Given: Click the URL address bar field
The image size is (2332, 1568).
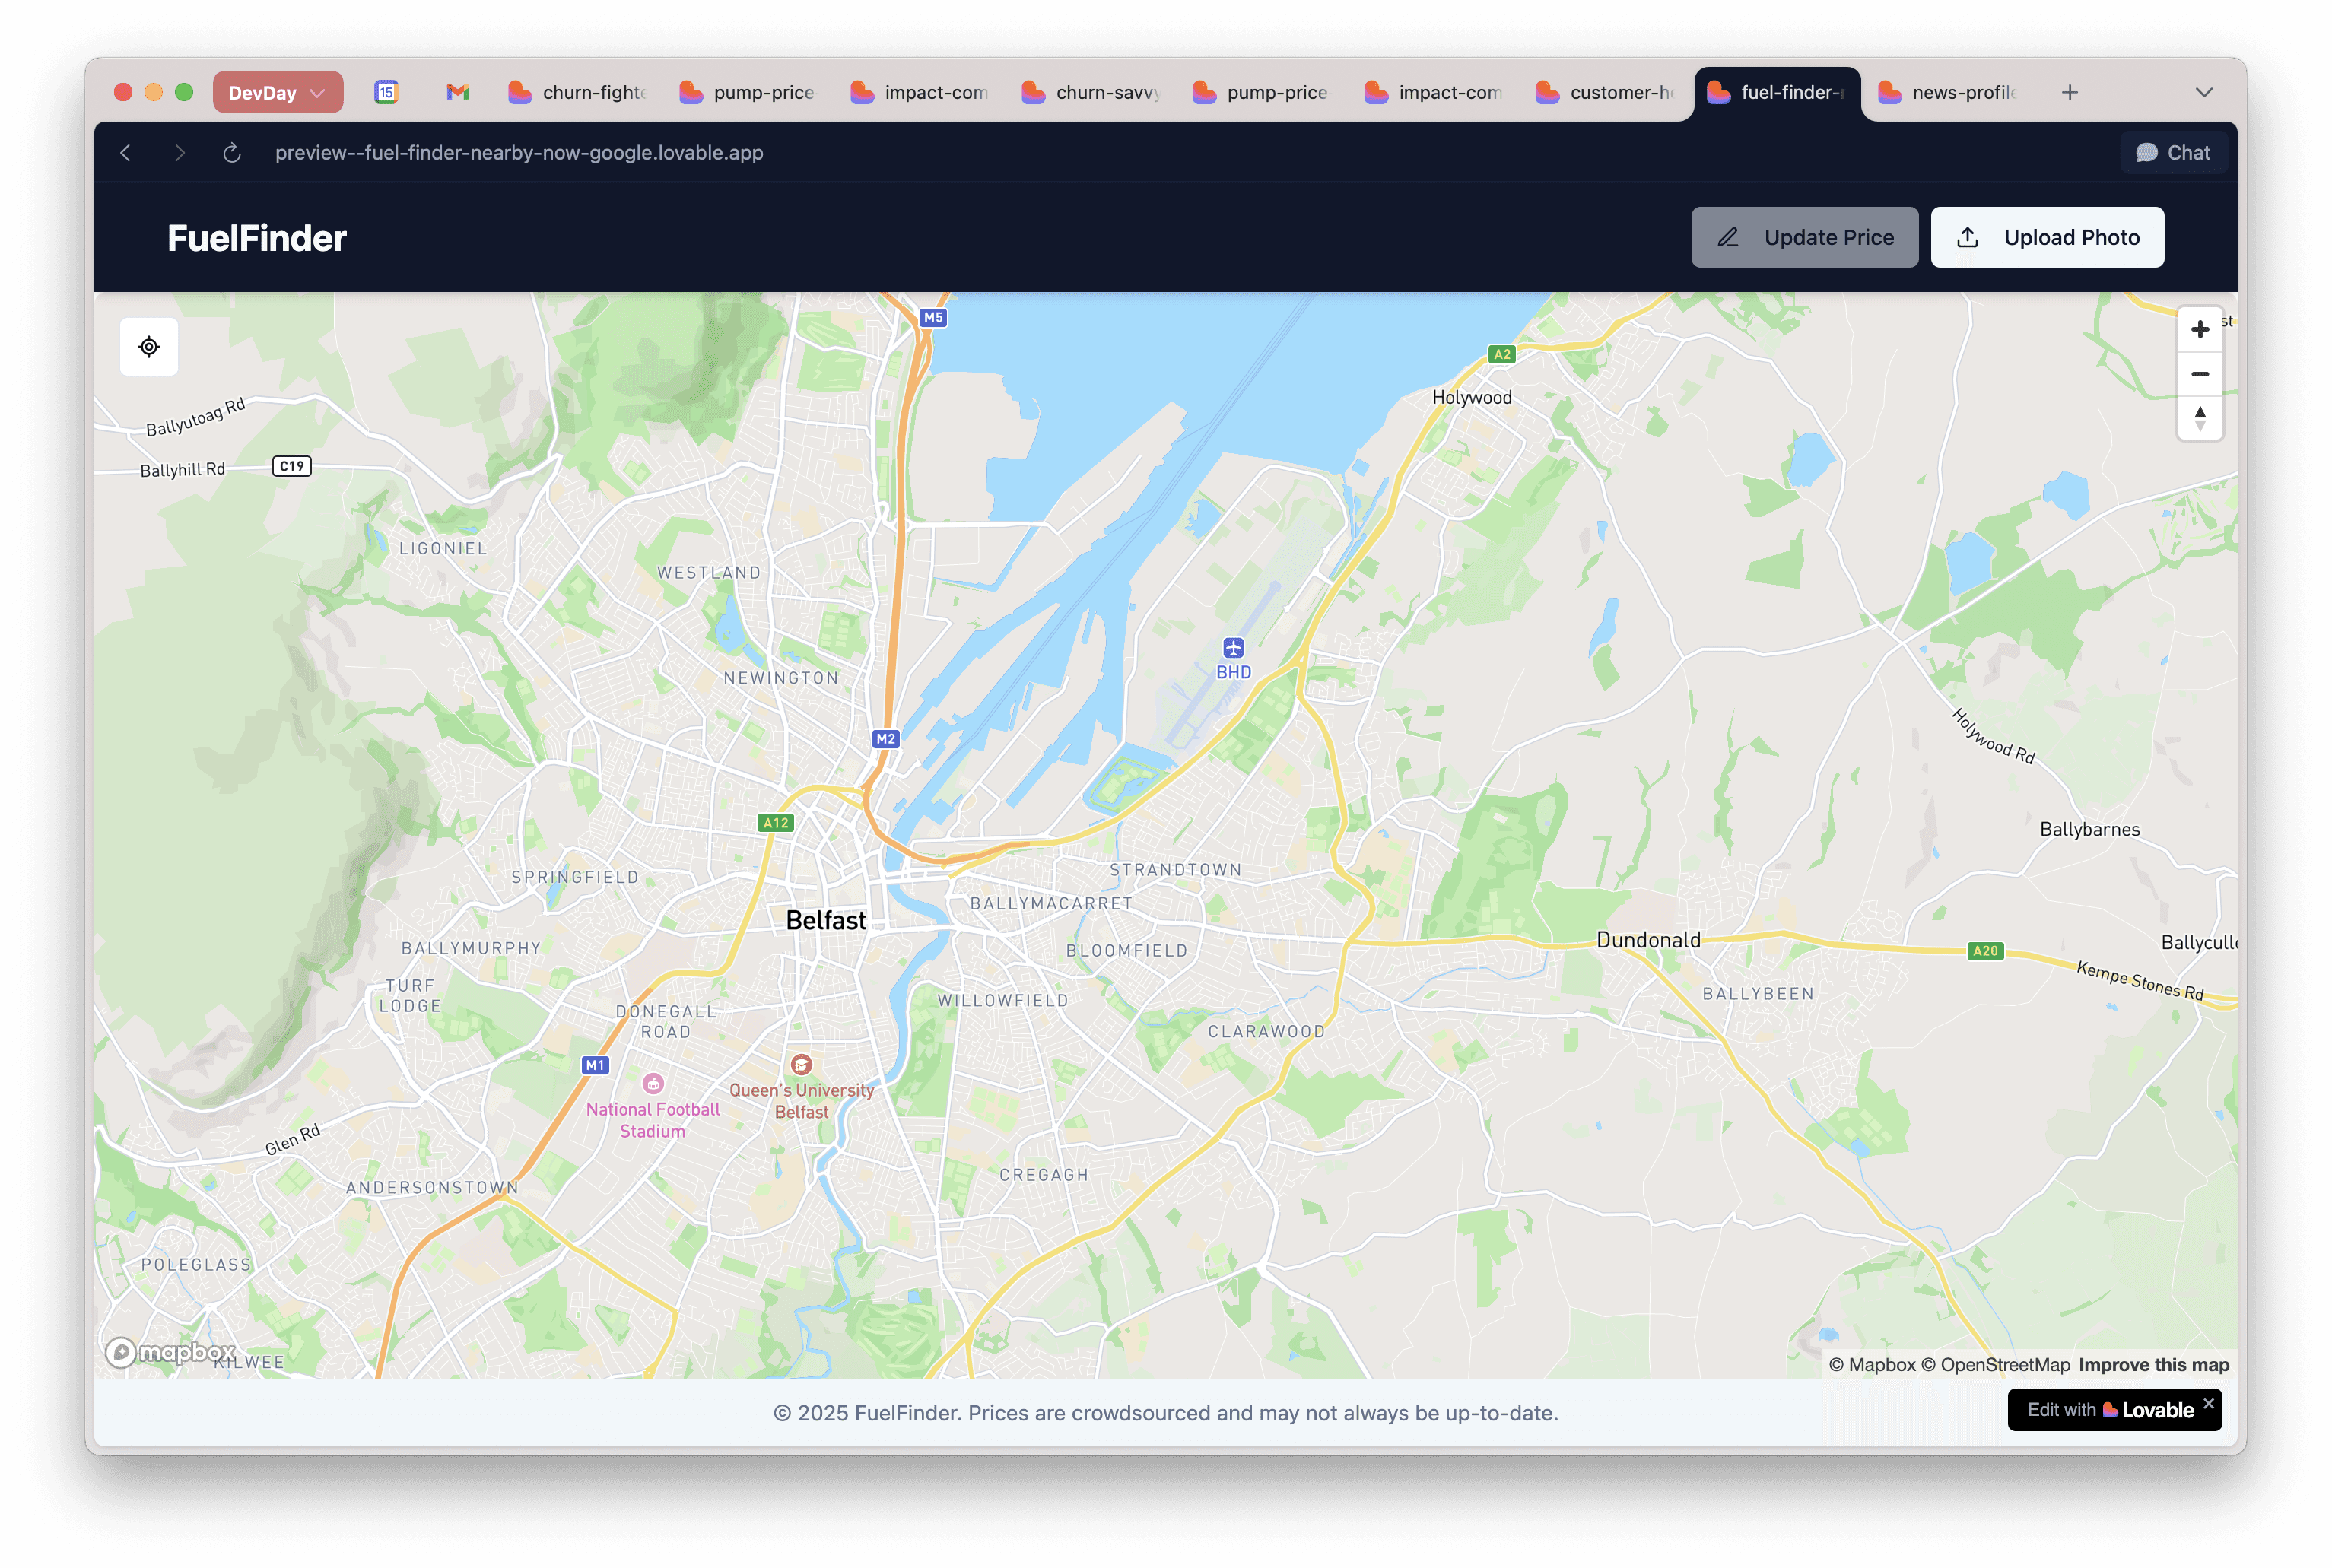Looking at the screenshot, I should (x=519, y=153).
